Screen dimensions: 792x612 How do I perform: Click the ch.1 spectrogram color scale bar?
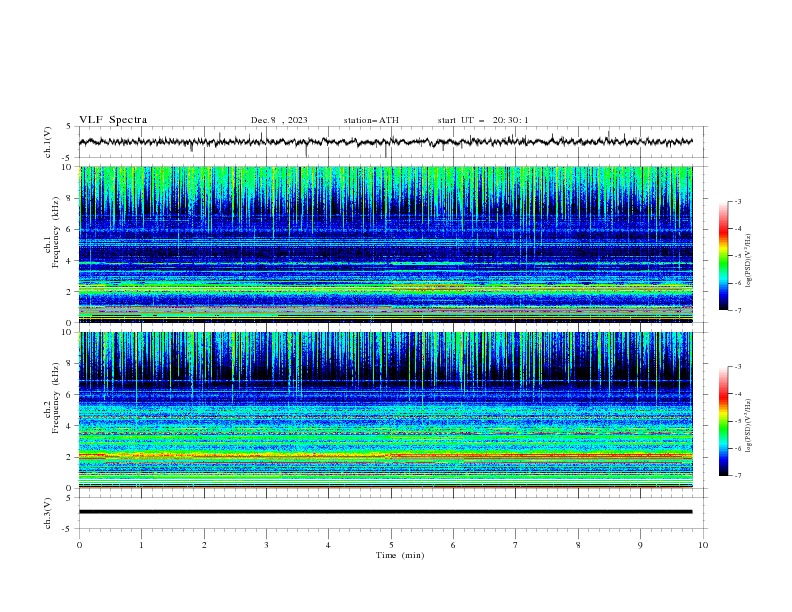tap(723, 256)
